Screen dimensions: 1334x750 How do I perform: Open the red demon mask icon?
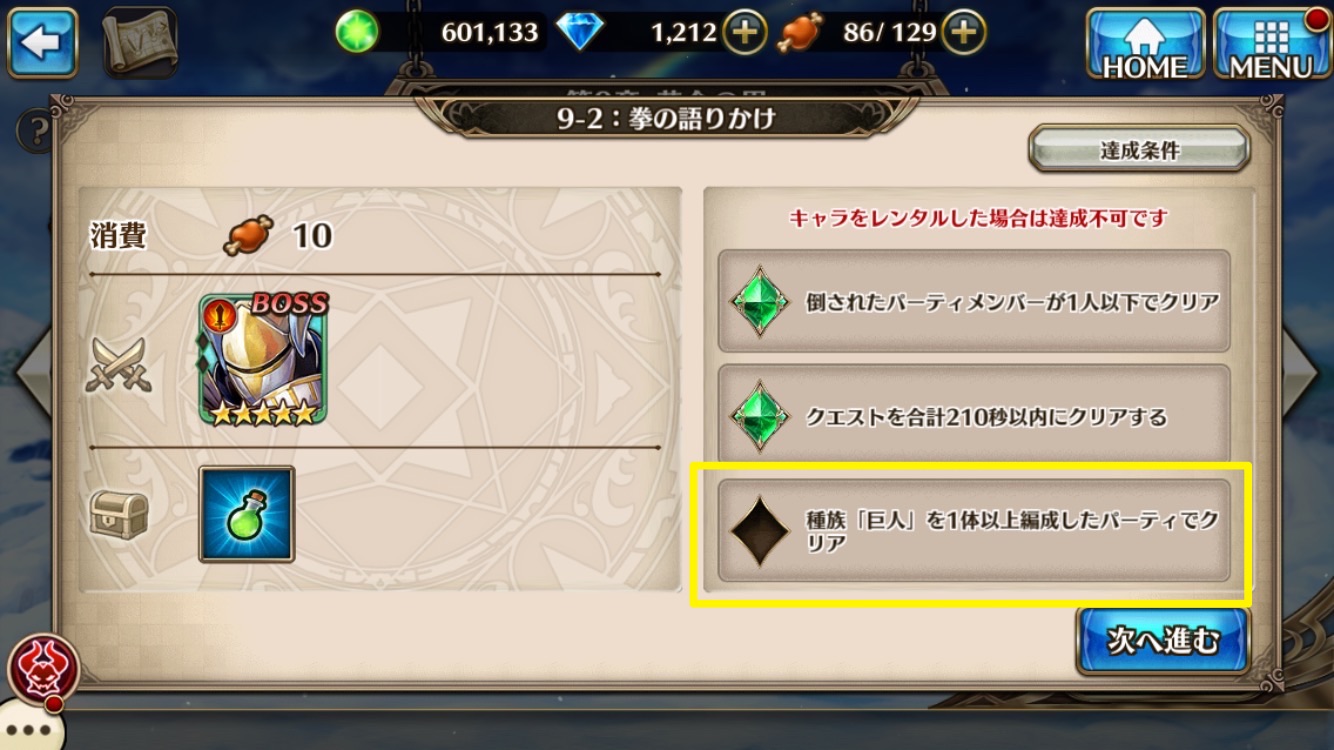[43, 667]
